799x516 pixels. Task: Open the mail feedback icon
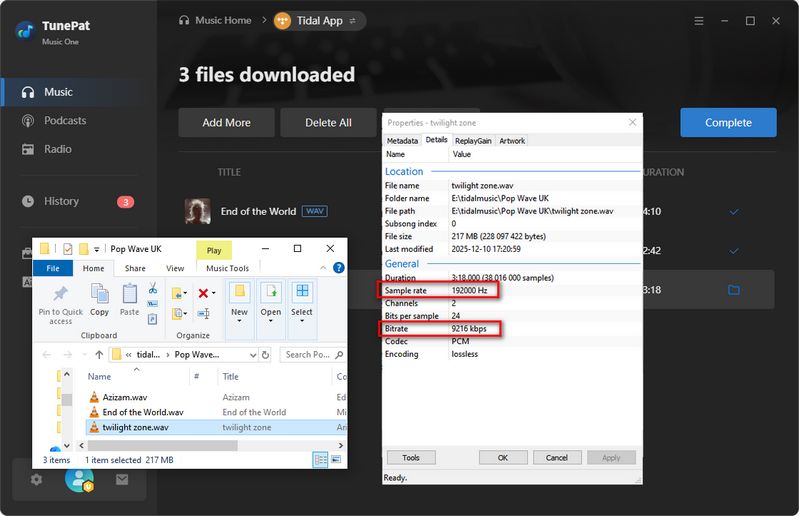(x=121, y=479)
